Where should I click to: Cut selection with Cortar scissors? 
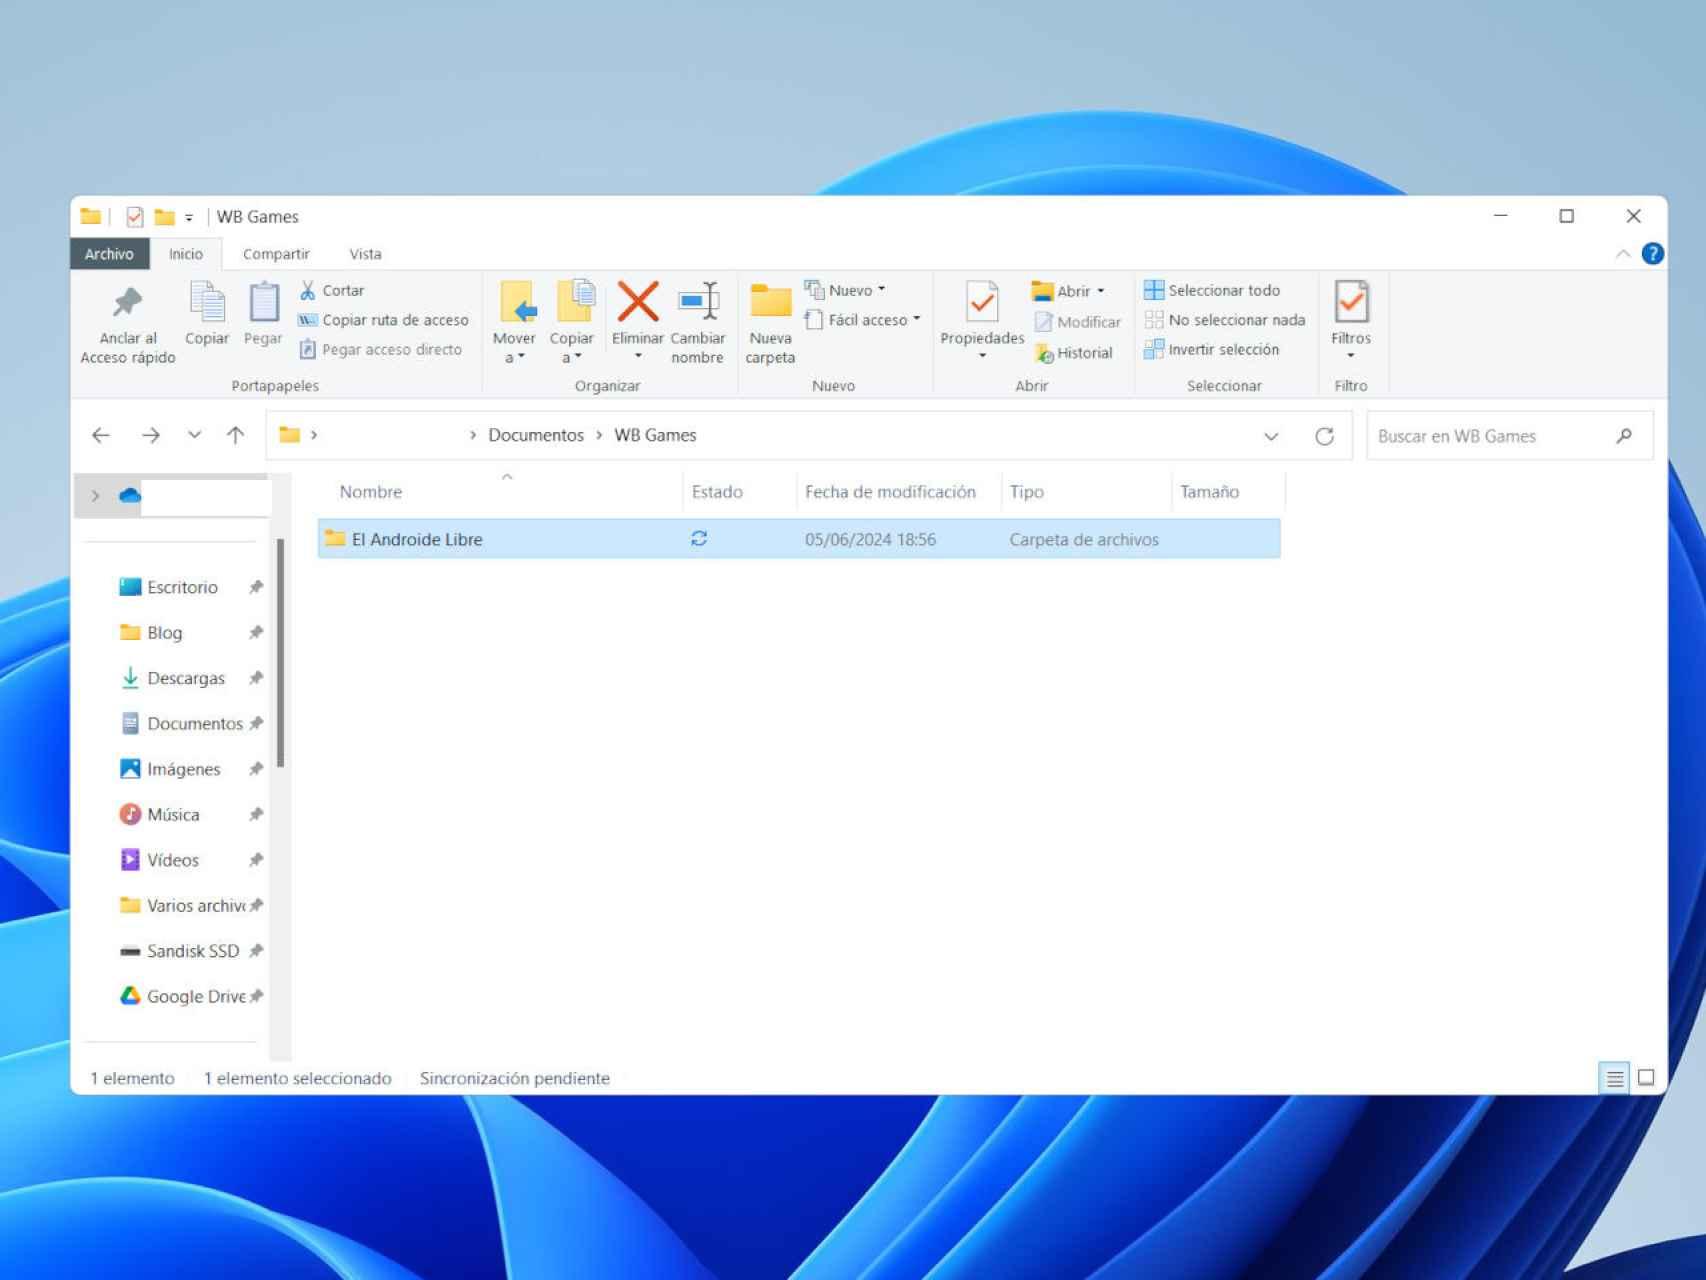pos(332,290)
